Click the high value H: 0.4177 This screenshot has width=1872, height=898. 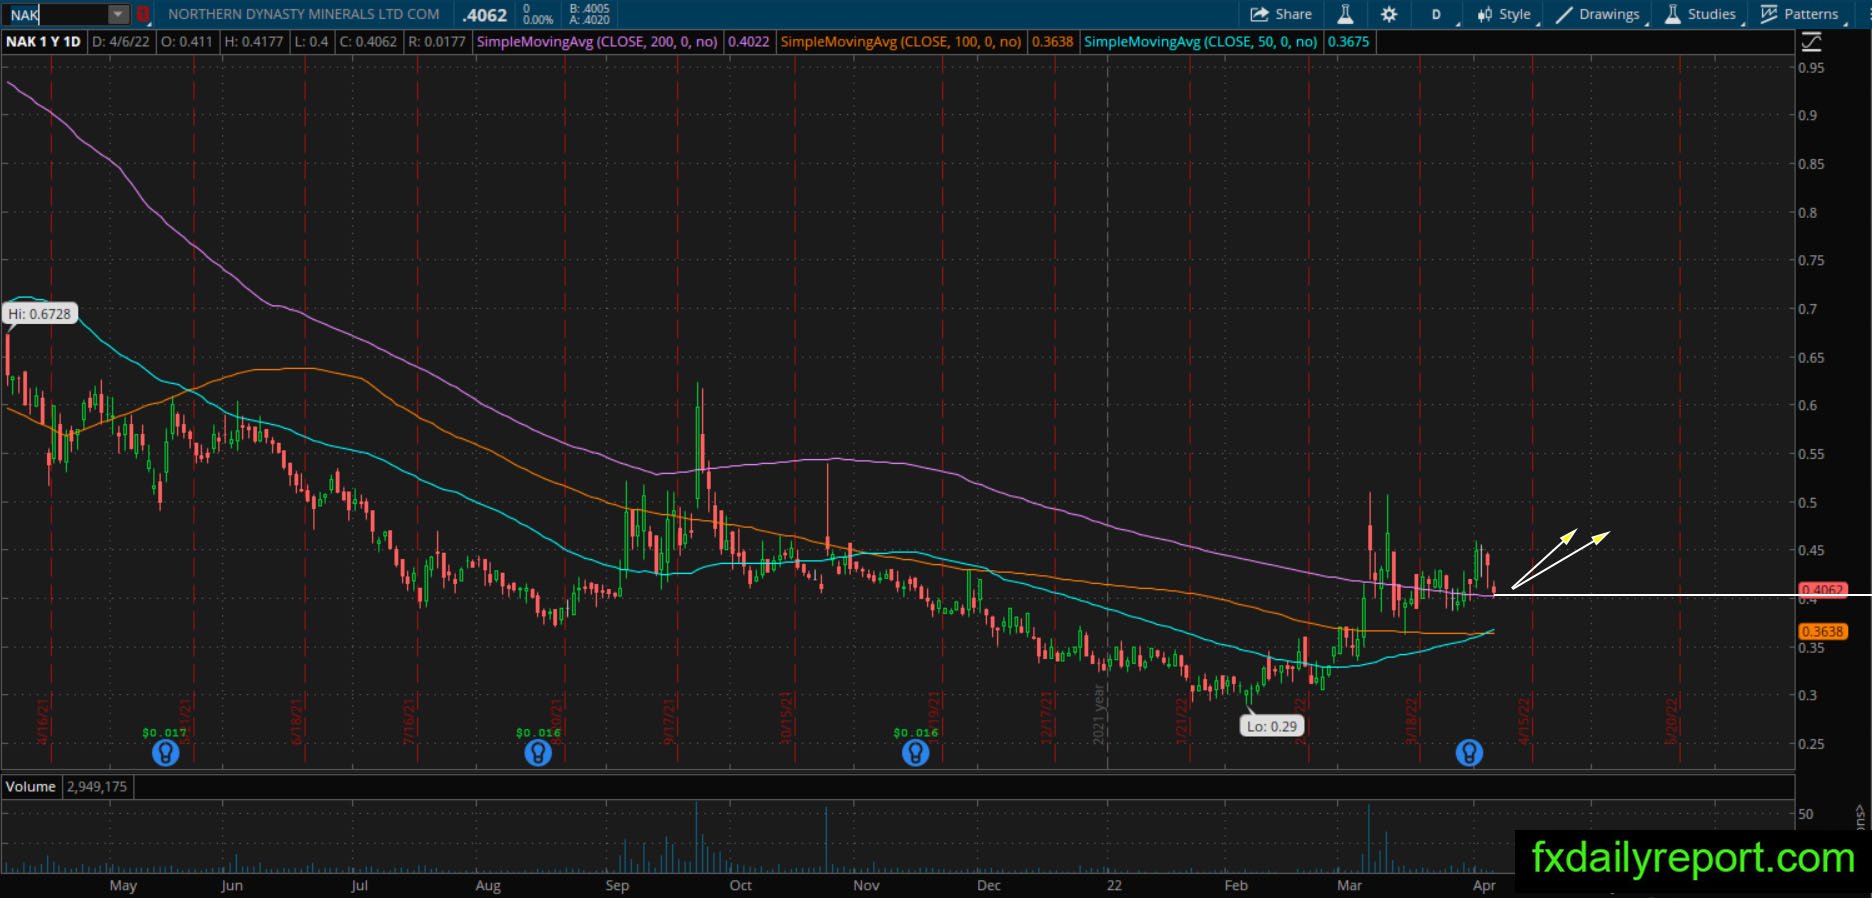(254, 42)
